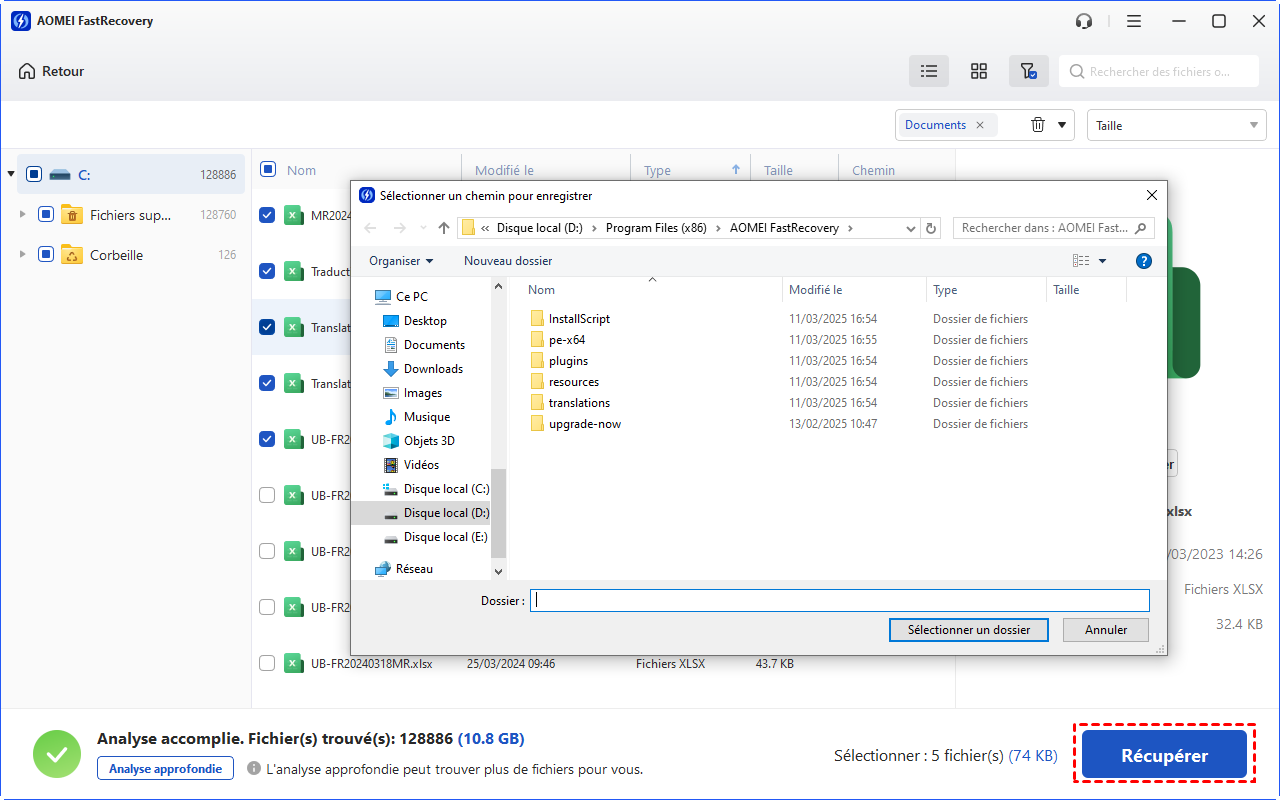The width and height of the screenshot is (1280, 800).
Task: Check the UB-FR20240318MR.xlsx checkbox
Action: click(x=267, y=663)
